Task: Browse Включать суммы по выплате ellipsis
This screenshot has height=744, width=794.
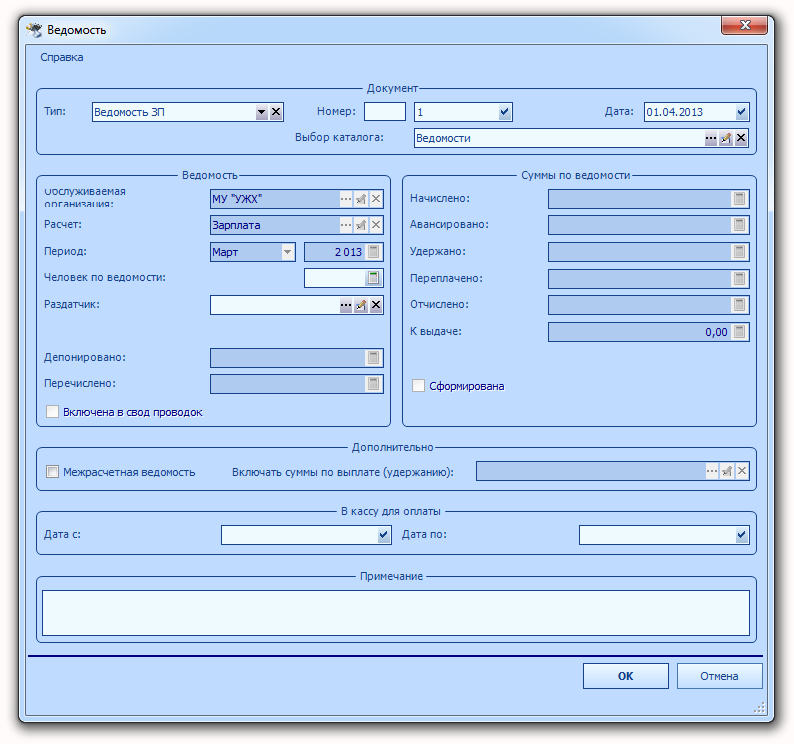Action: (712, 472)
